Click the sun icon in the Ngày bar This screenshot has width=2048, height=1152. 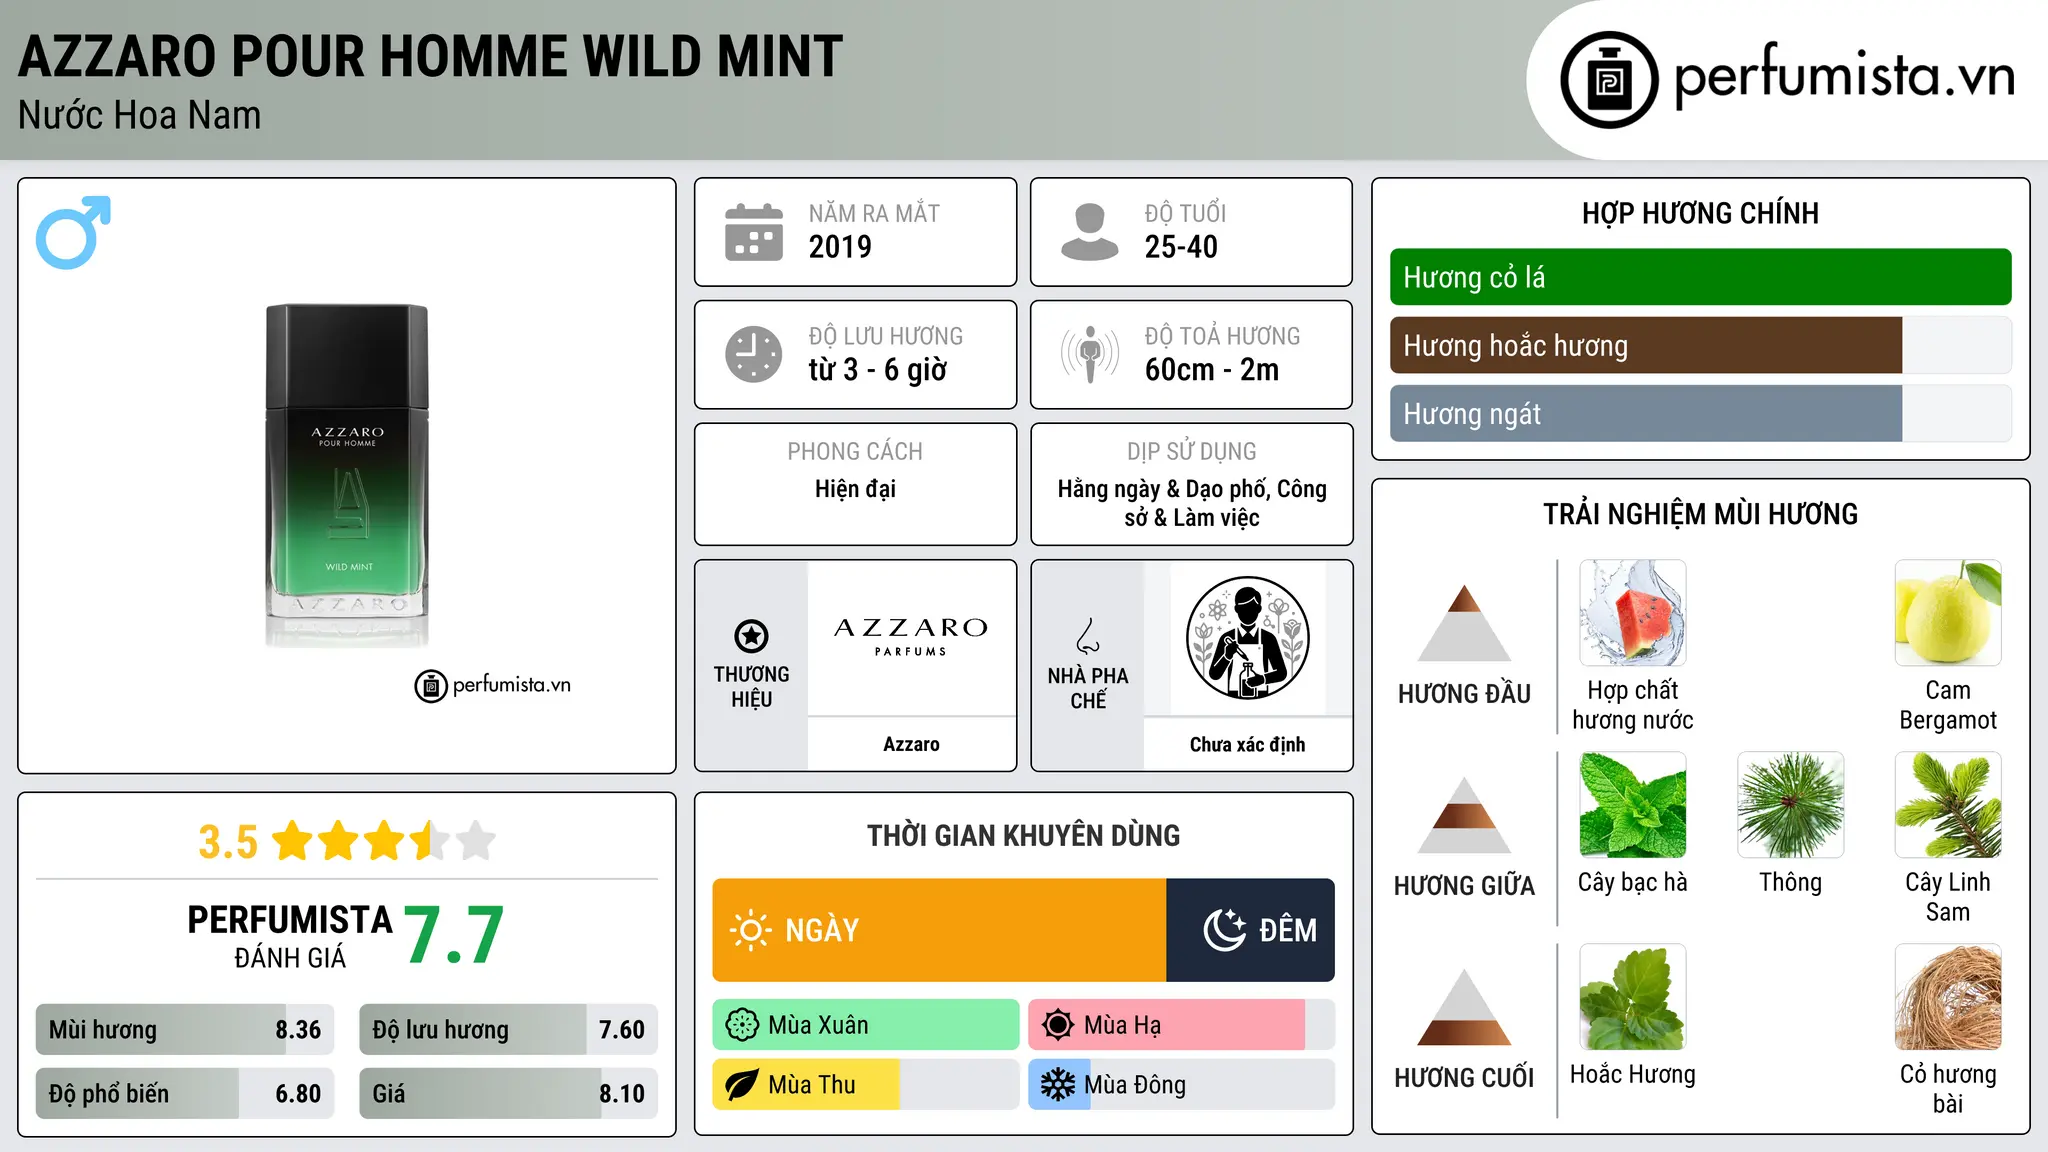(750, 930)
